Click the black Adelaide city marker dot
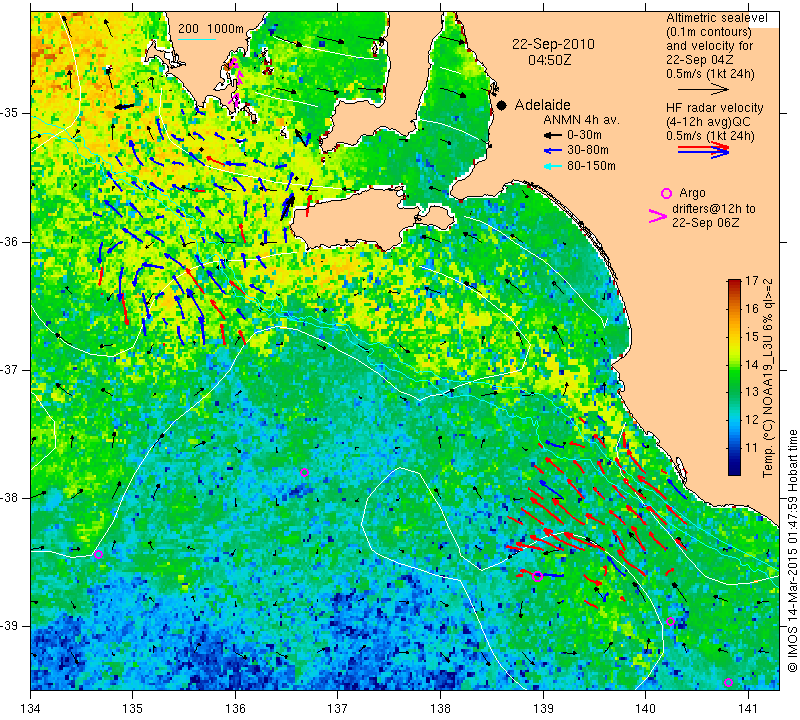 click(x=502, y=106)
